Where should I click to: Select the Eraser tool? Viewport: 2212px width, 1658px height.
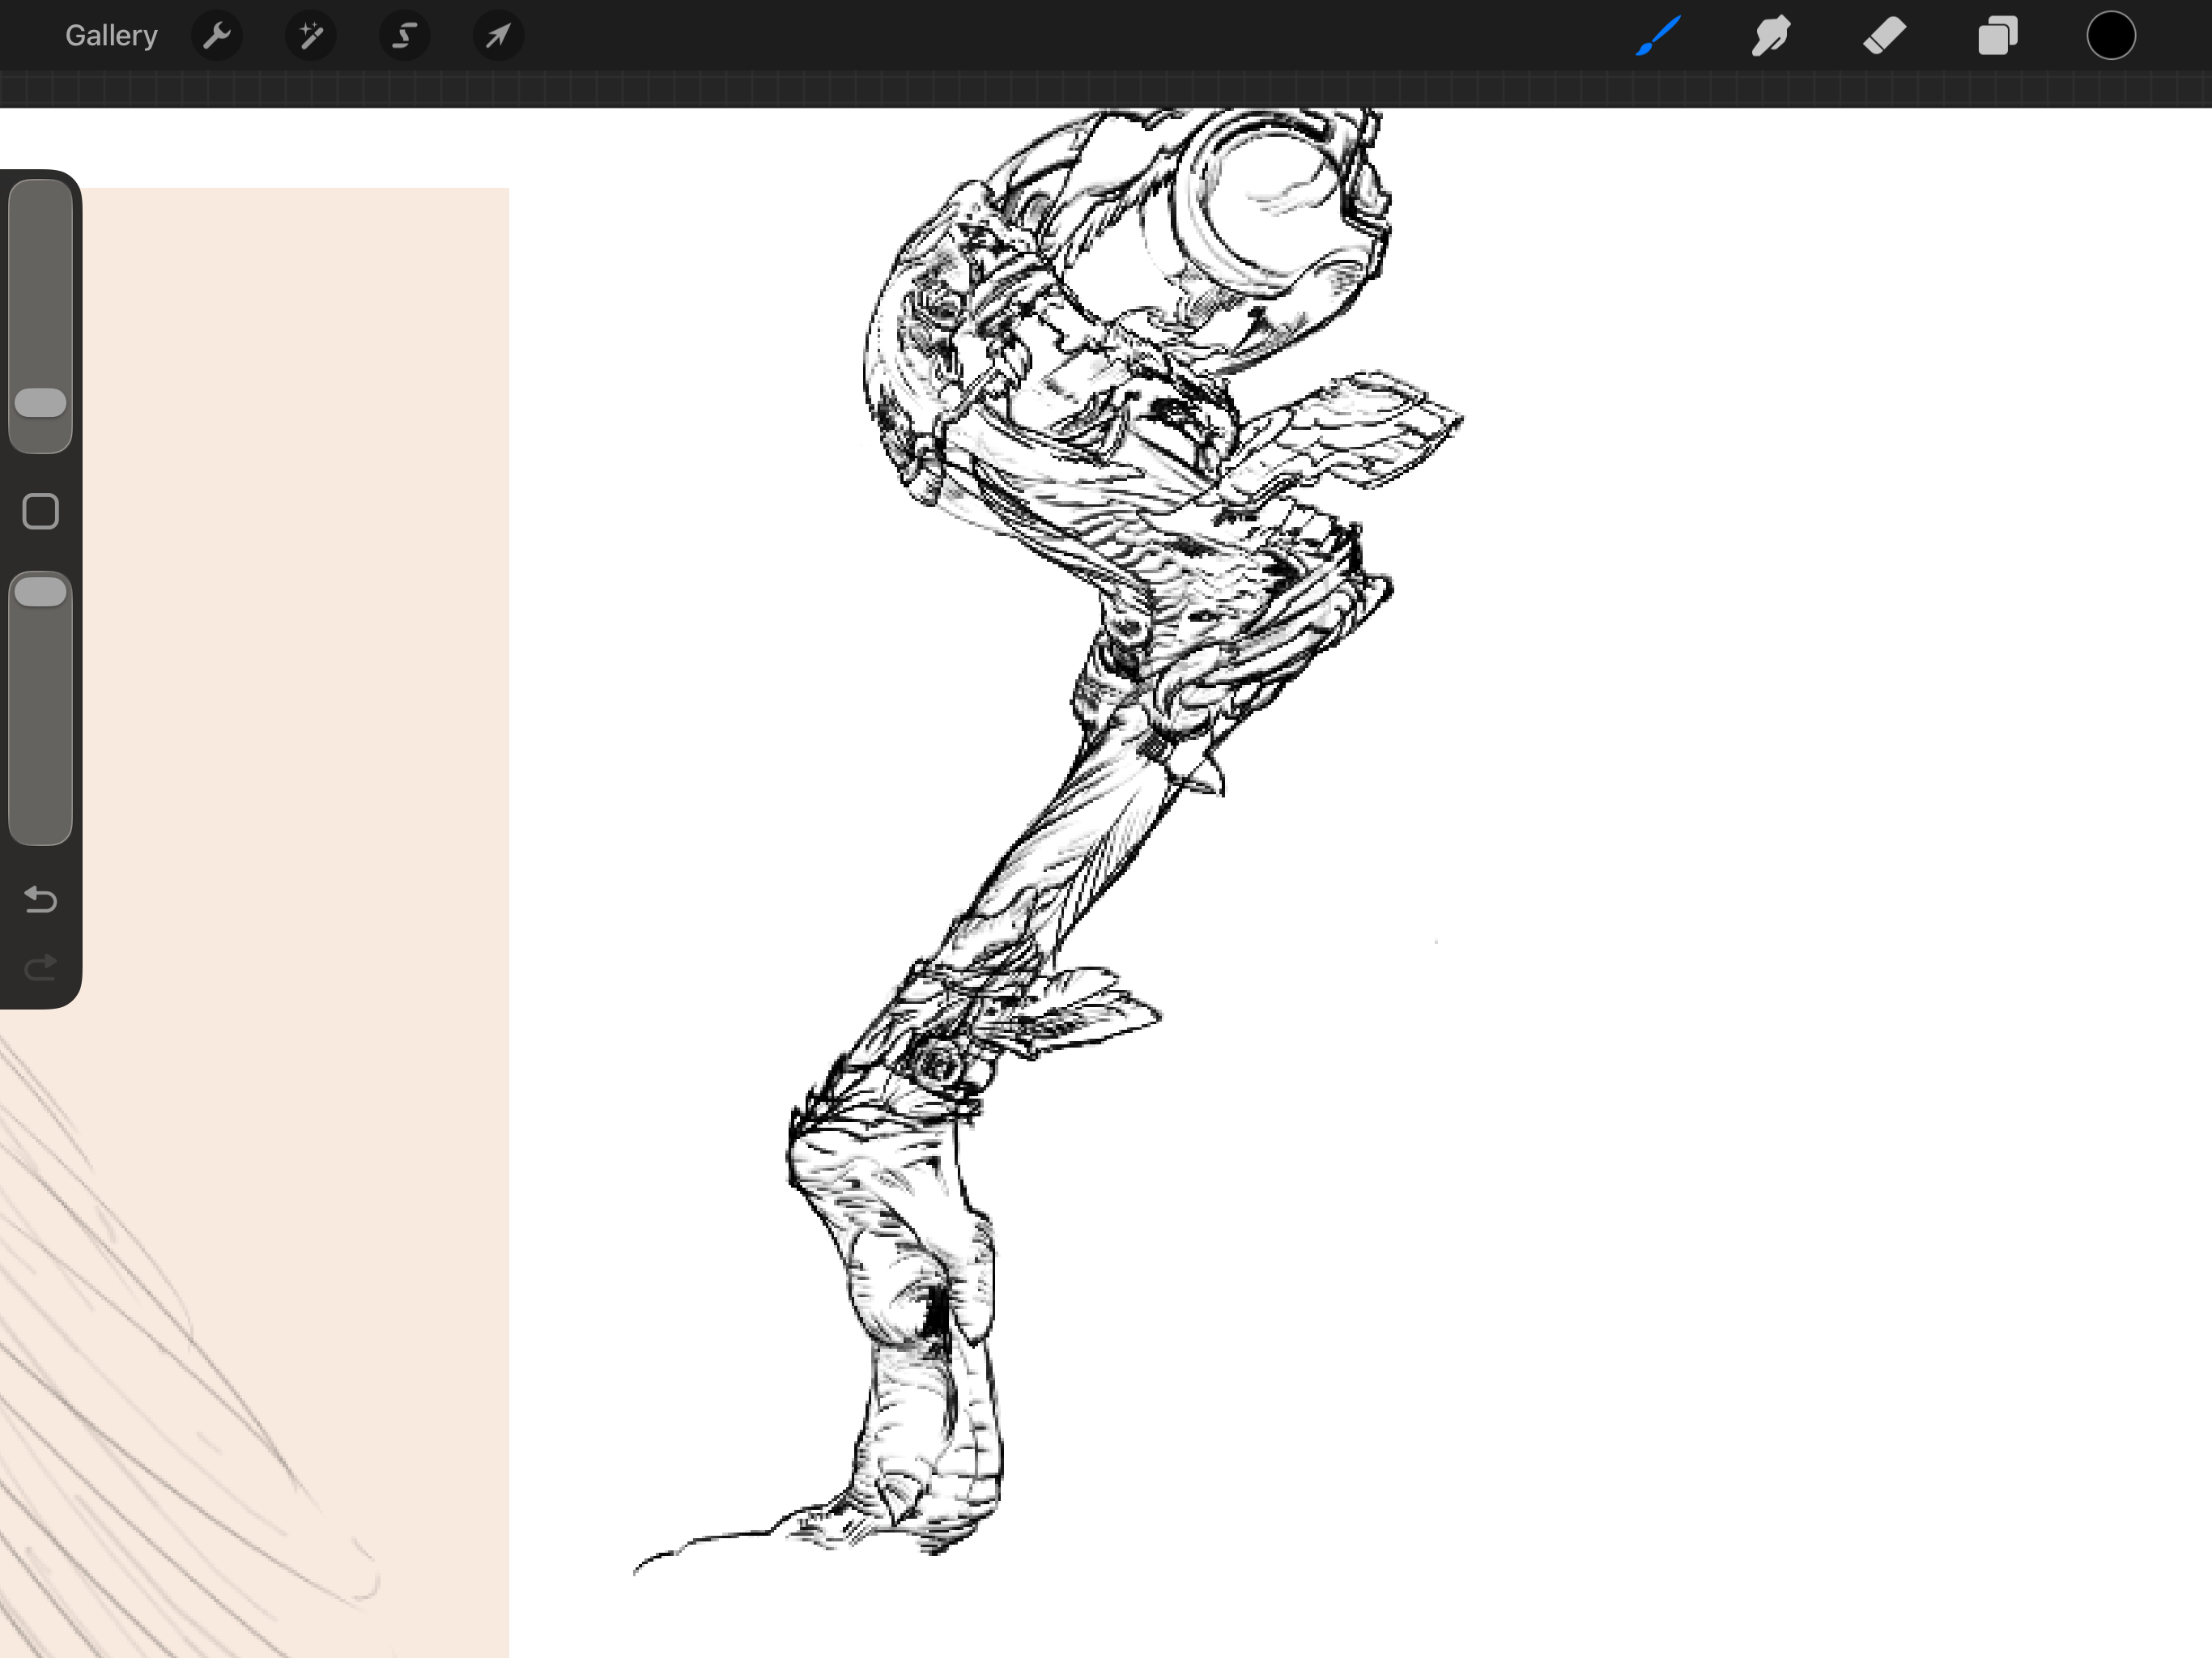click(1885, 36)
